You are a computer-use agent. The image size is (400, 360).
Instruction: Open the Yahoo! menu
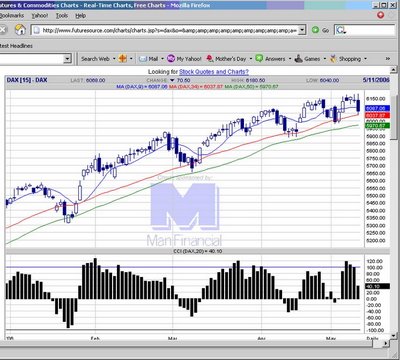pyautogui.click(x=40, y=15)
